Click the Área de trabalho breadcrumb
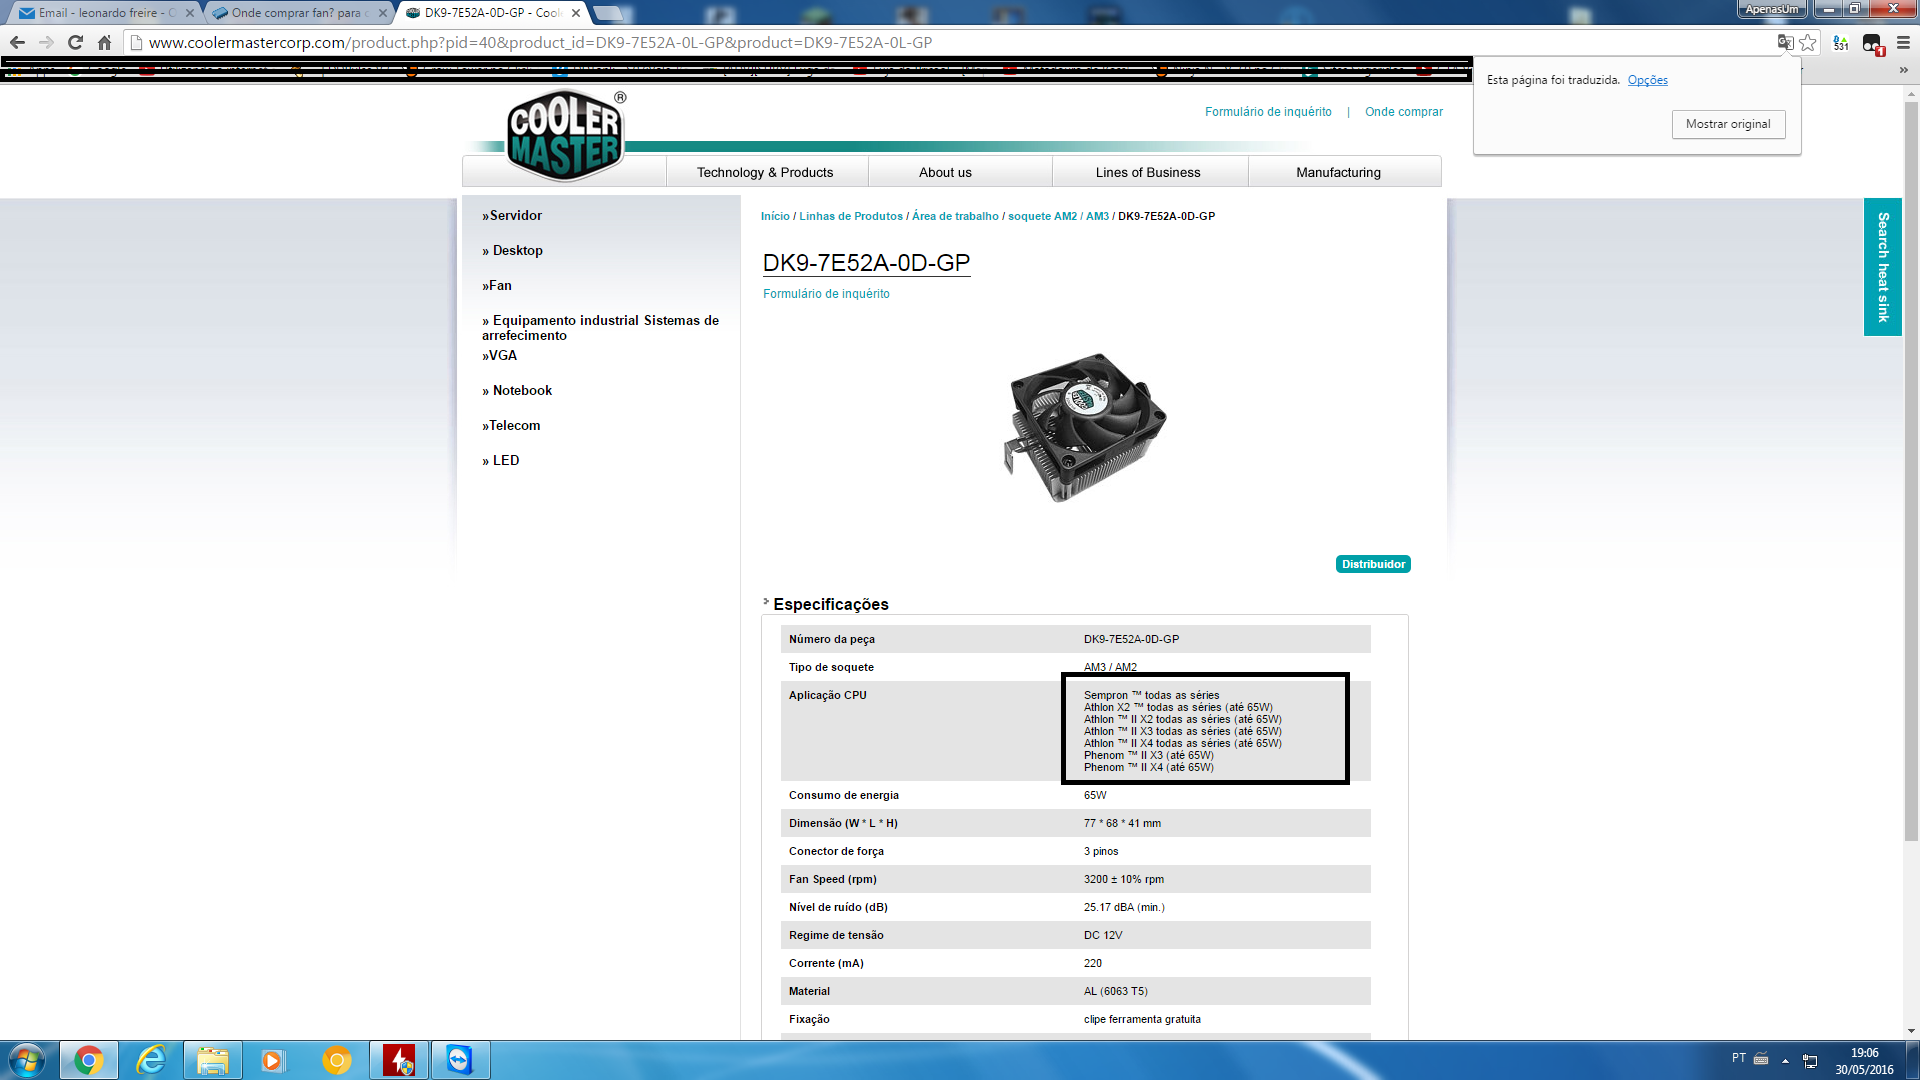The height and width of the screenshot is (1080, 1920). (955, 216)
